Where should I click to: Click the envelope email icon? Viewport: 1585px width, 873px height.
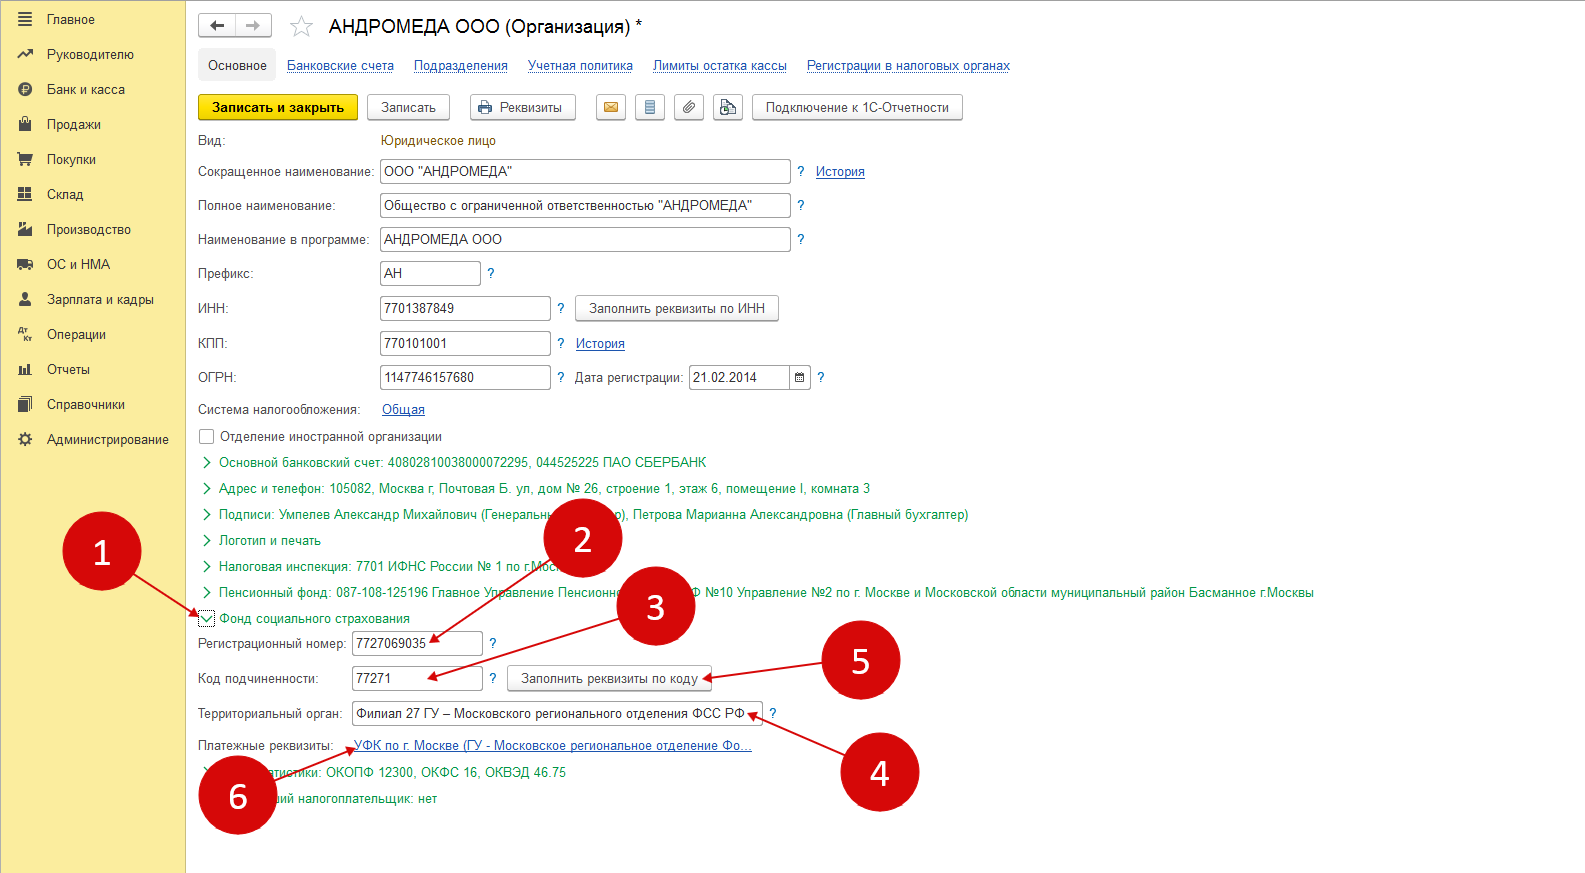point(611,107)
